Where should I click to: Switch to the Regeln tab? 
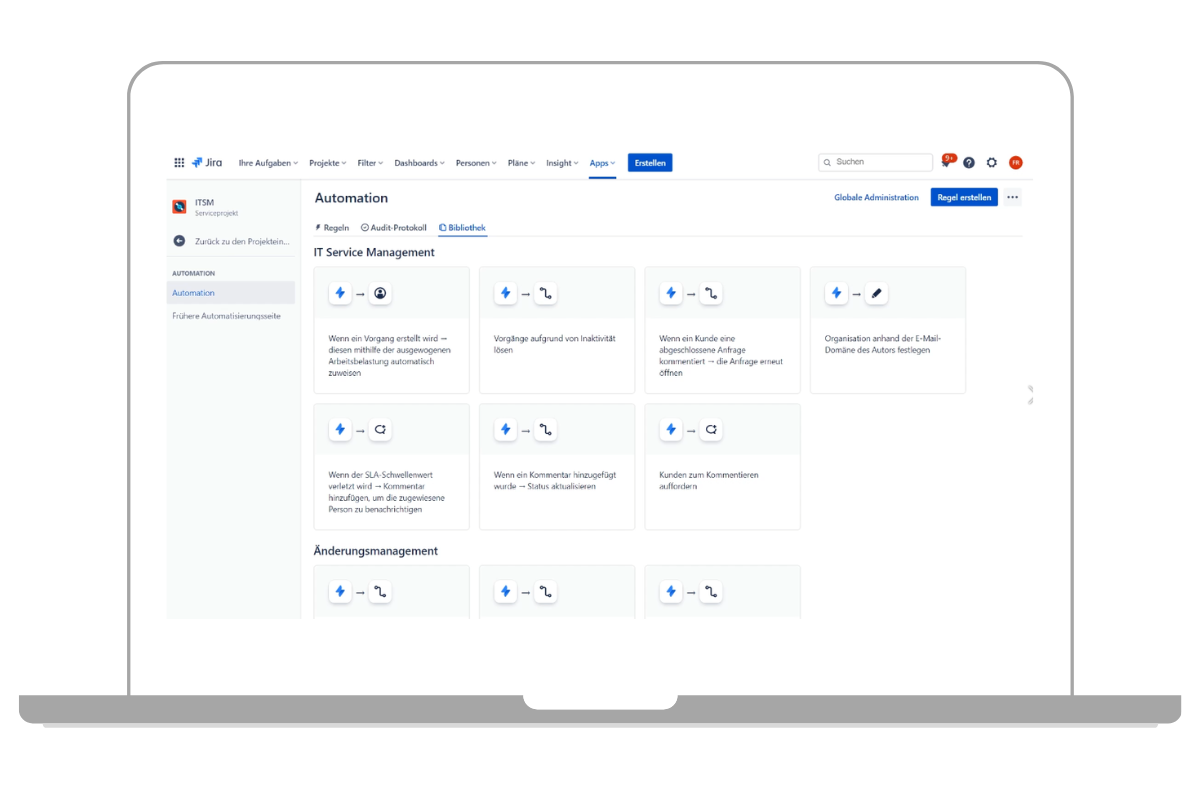tap(332, 228)
